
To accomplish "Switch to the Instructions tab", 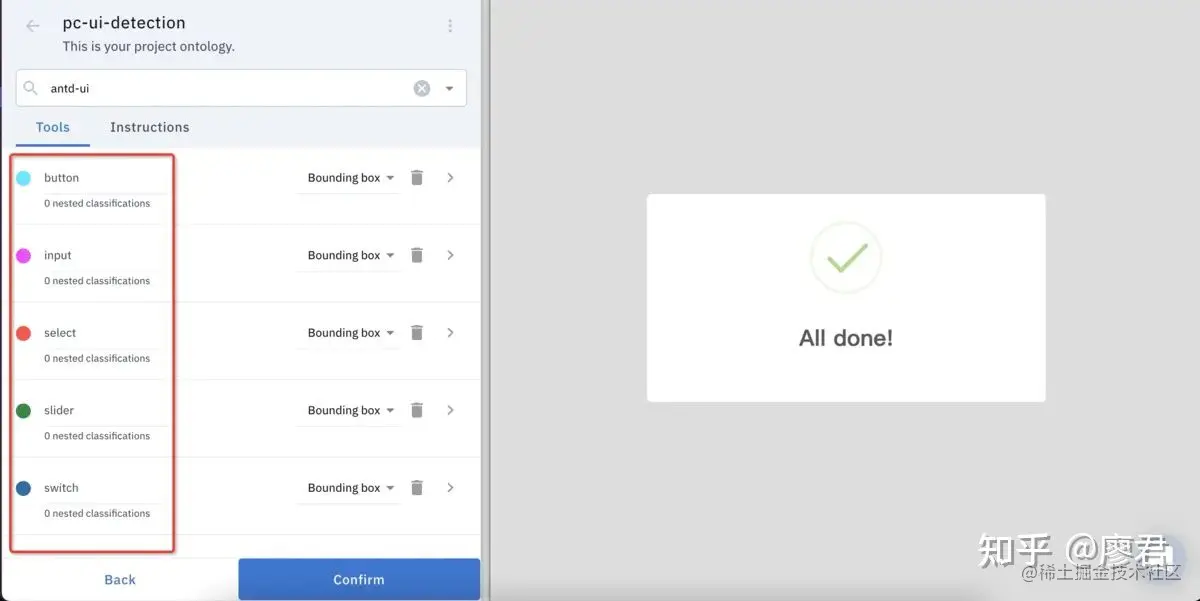I will tap(150, 127).
